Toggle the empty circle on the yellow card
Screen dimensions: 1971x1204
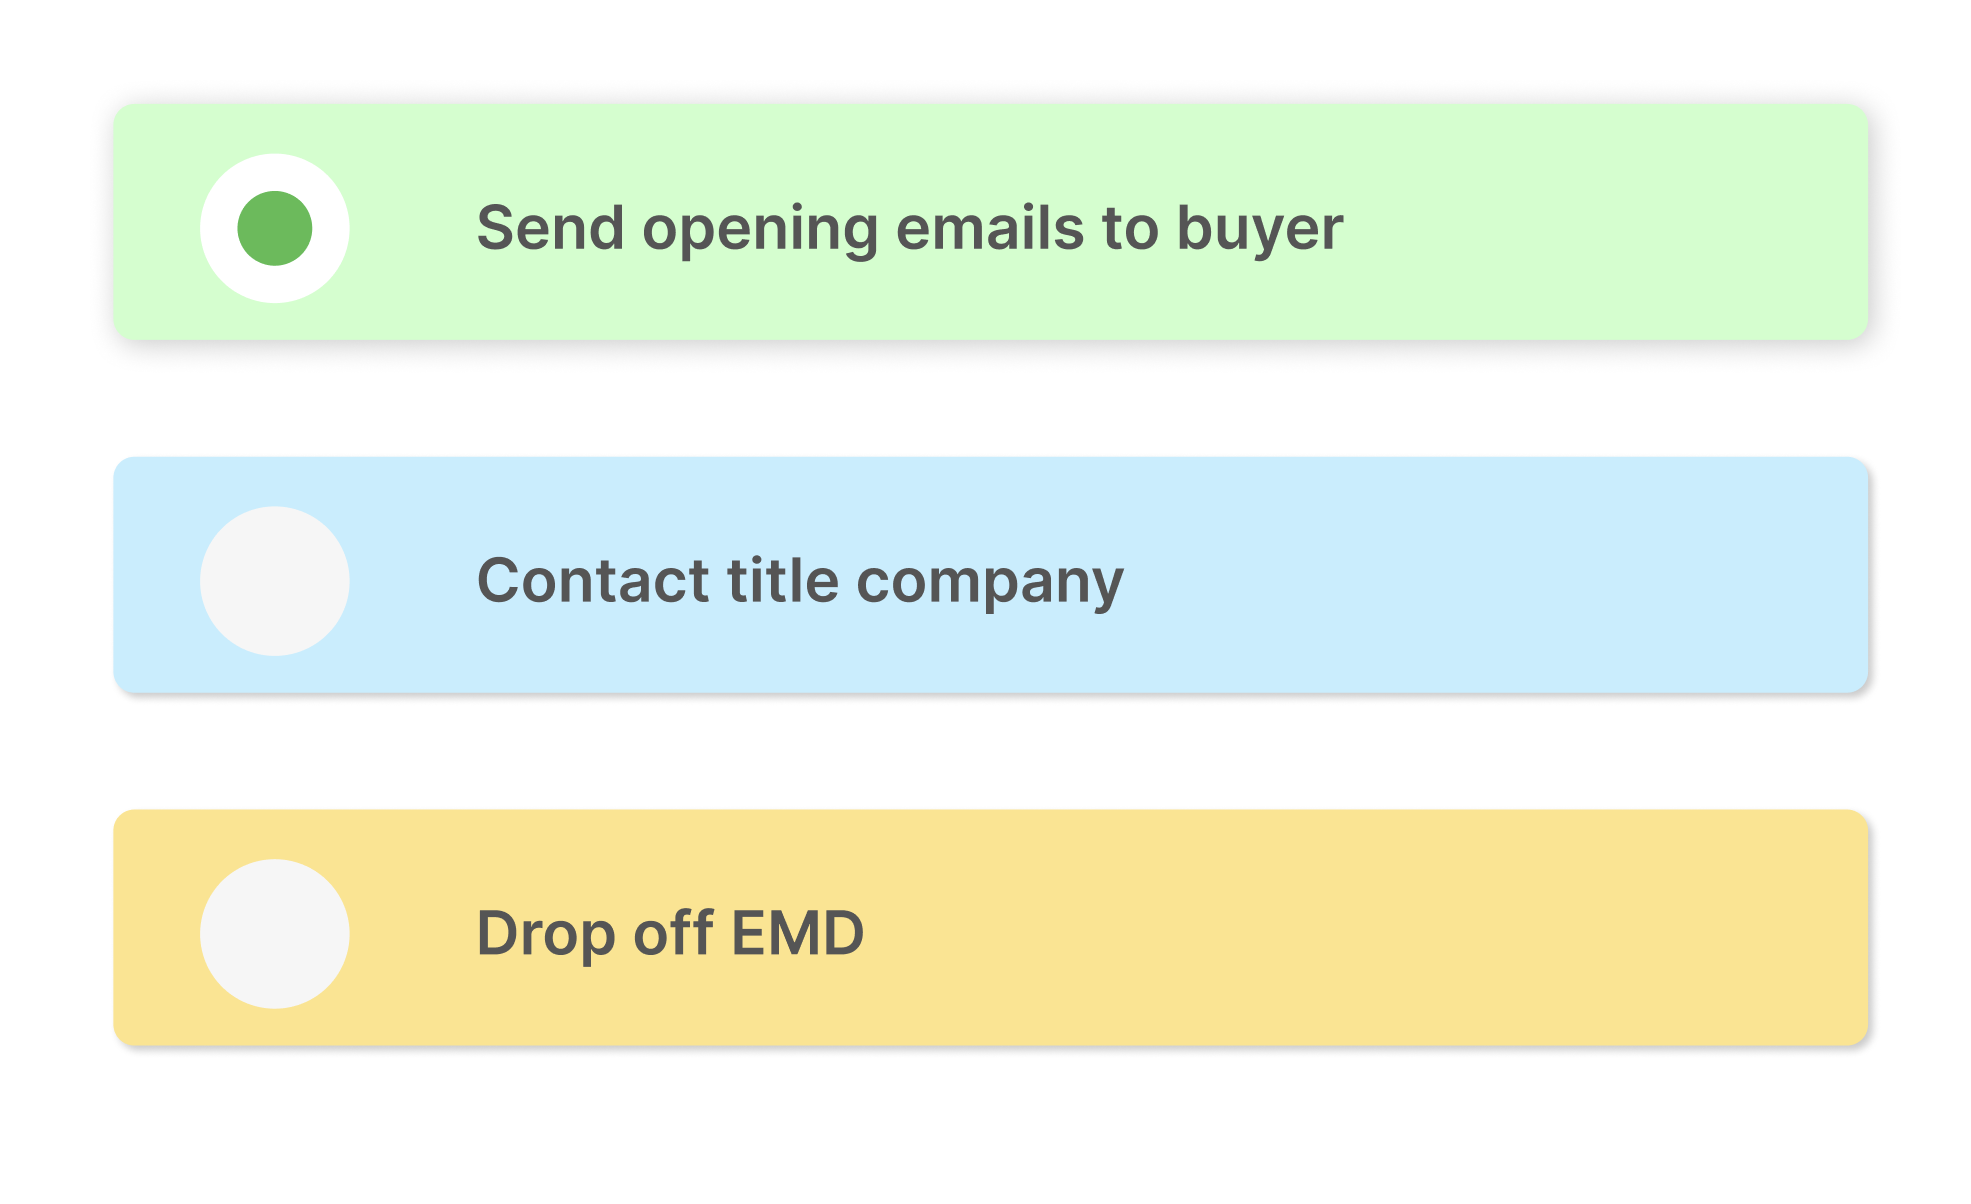[274, 934]
